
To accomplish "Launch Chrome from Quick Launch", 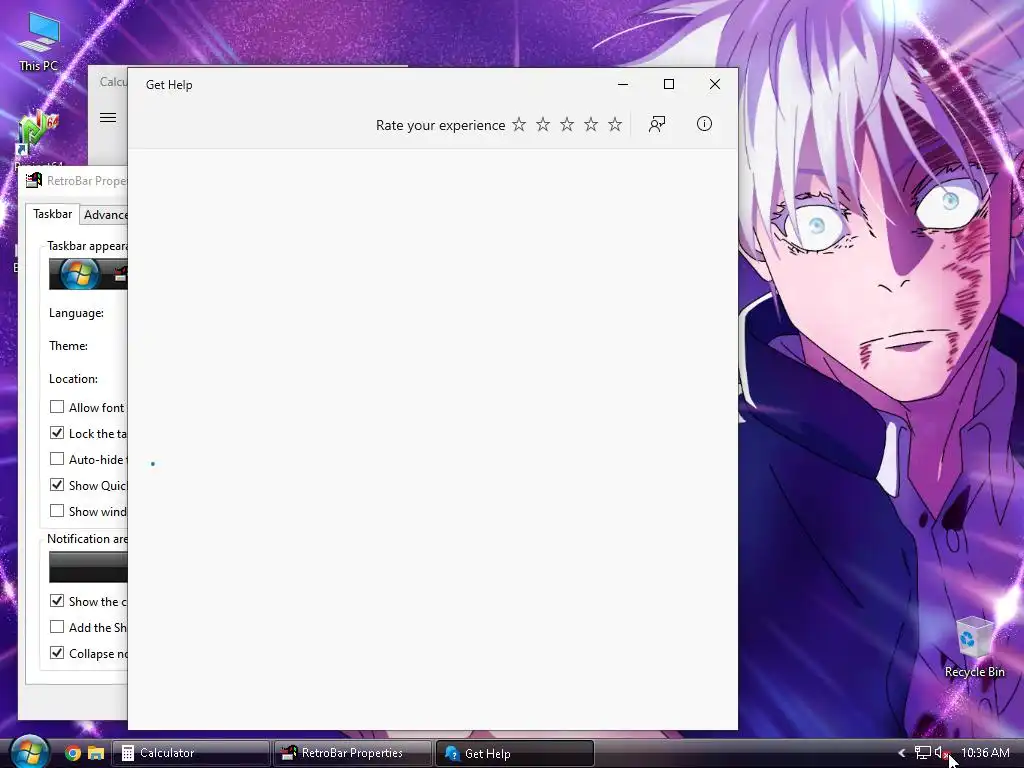I will 73,753.
